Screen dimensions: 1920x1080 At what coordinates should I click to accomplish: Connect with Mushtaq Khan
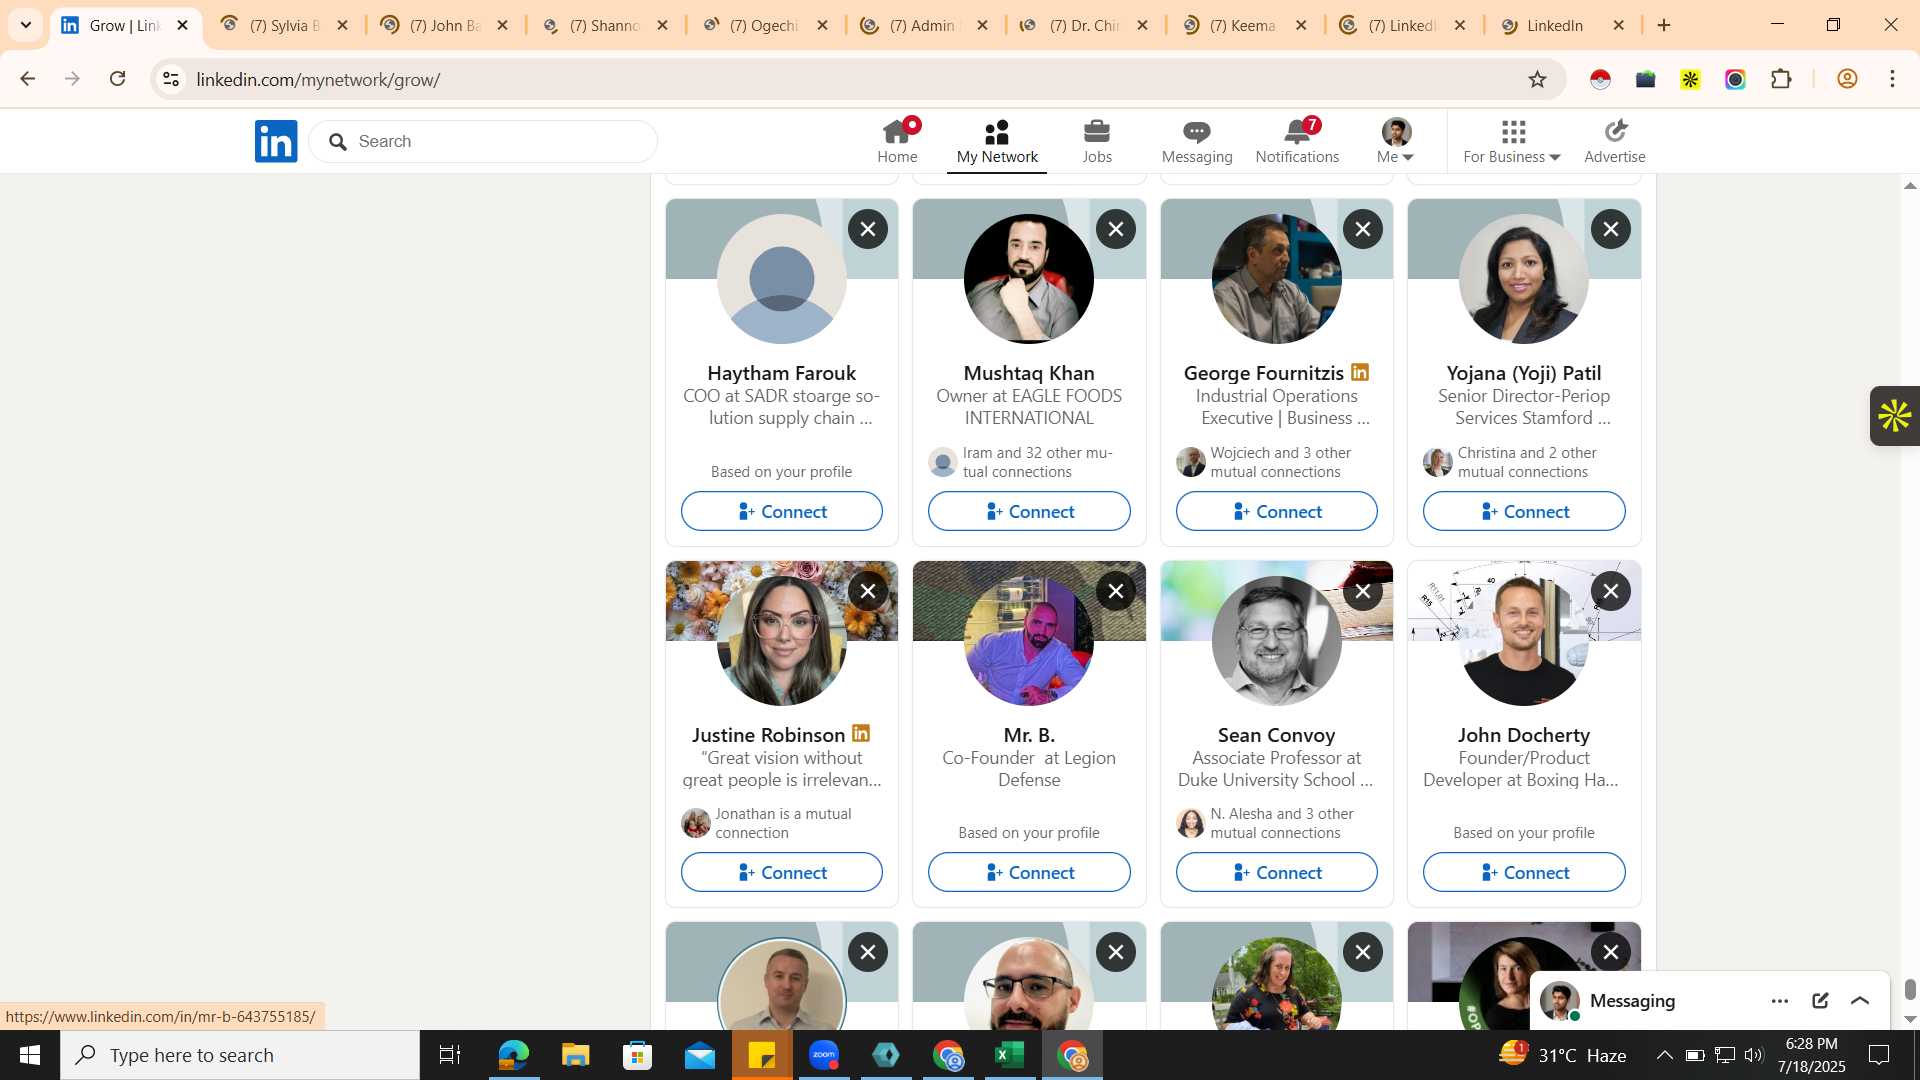(x=1029, y=511)
